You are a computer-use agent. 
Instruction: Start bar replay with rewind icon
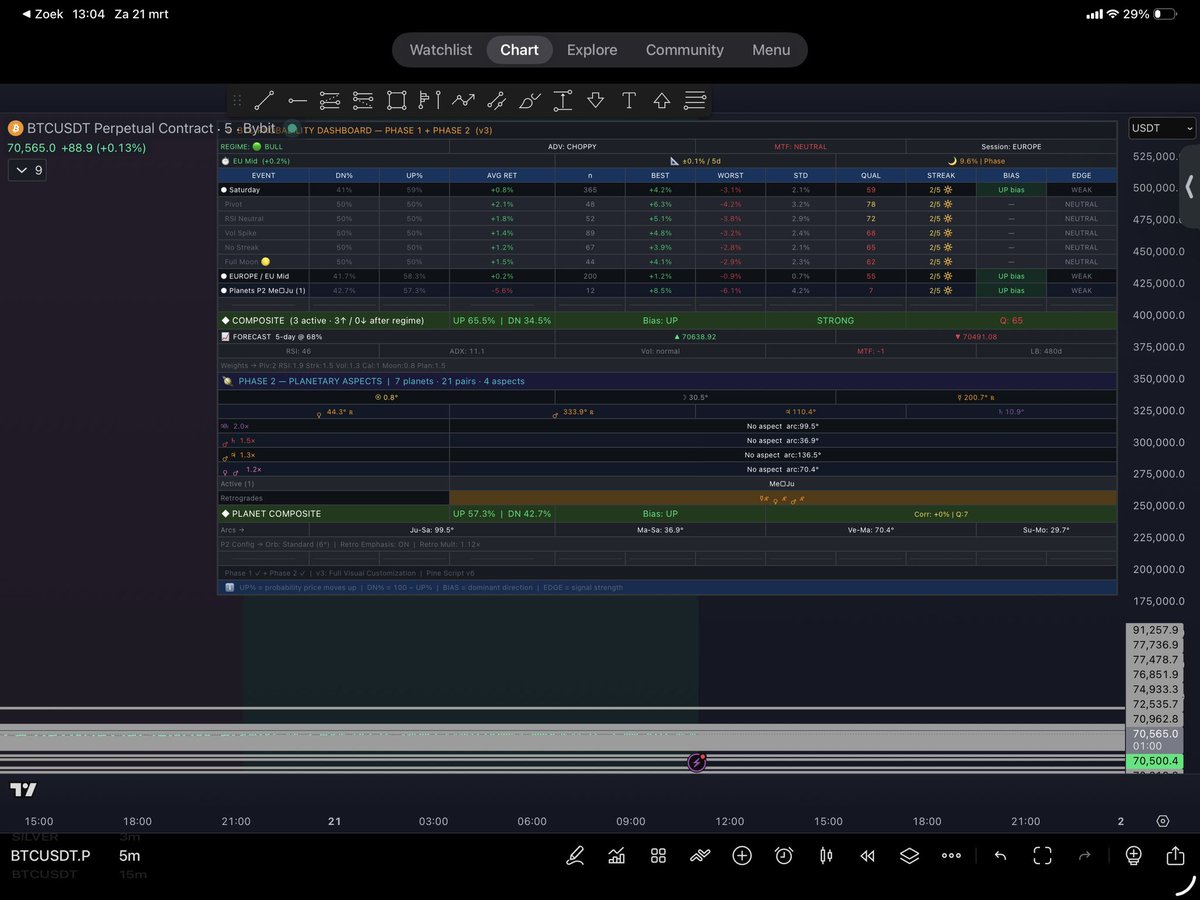867,855
